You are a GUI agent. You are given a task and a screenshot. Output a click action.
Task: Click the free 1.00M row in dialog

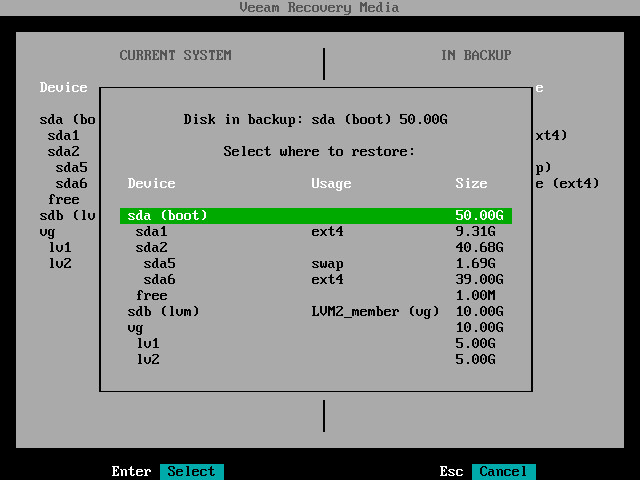point(316,295)
